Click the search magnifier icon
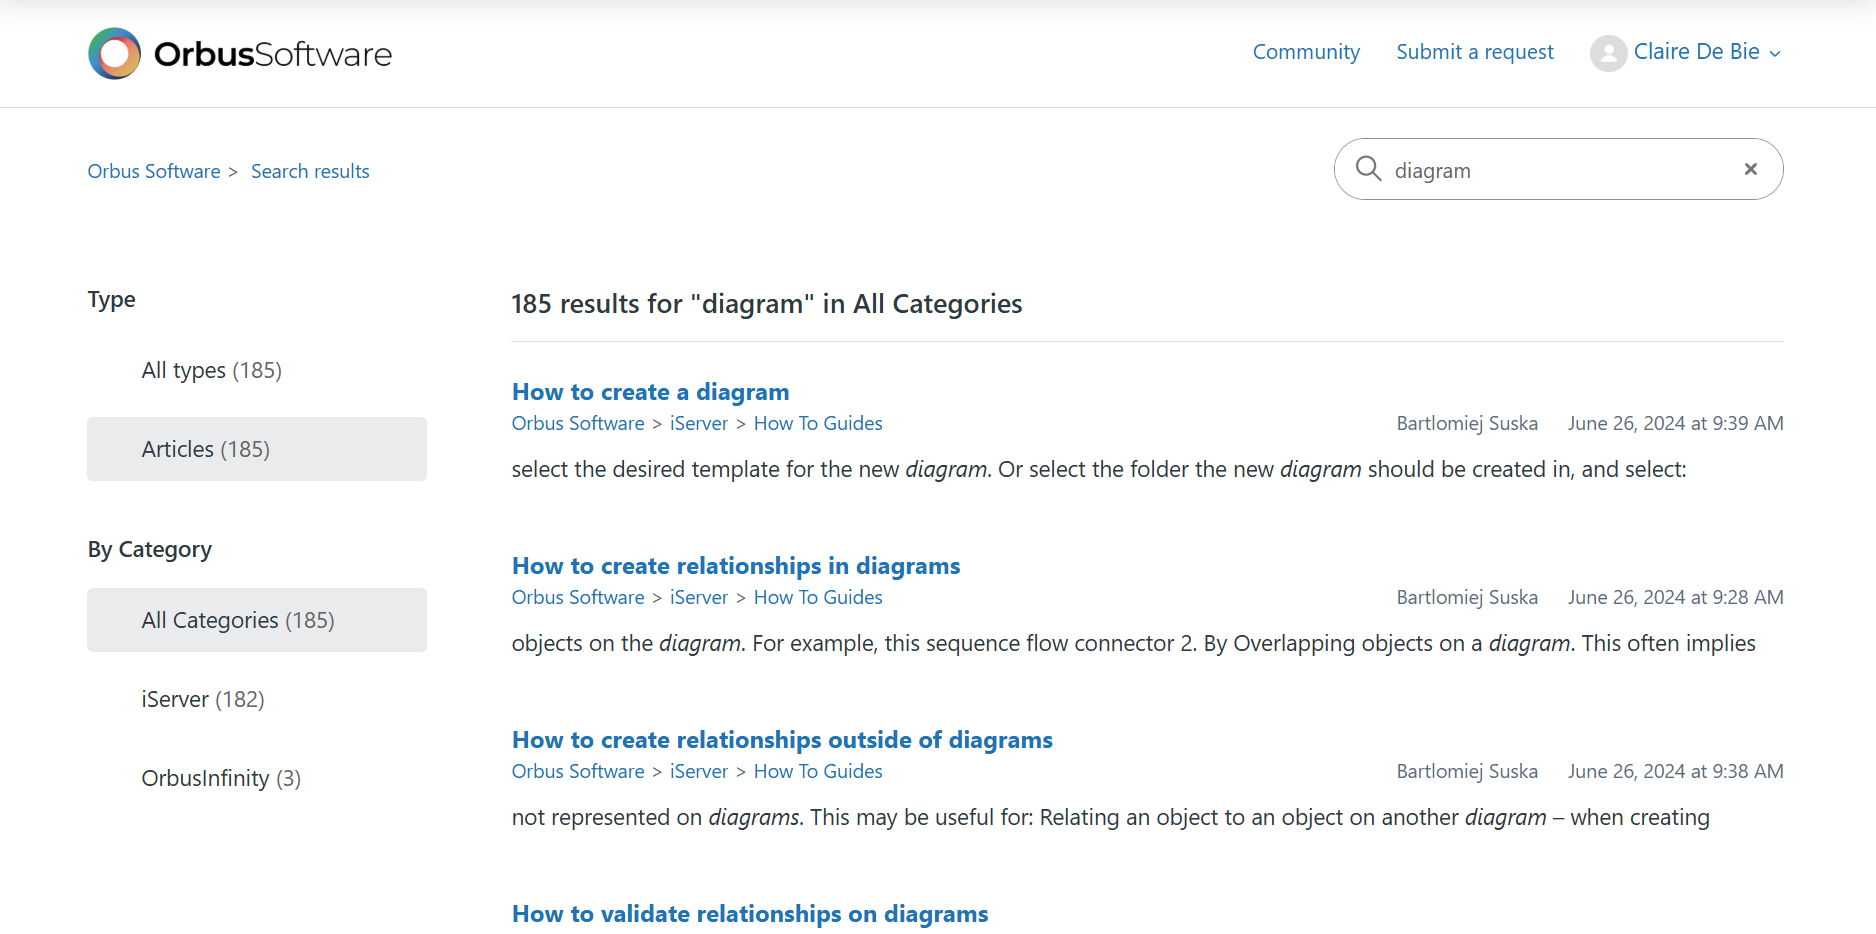This screenshot has width=1876, height=934. pyautogui.click(x=1368, y=169)
